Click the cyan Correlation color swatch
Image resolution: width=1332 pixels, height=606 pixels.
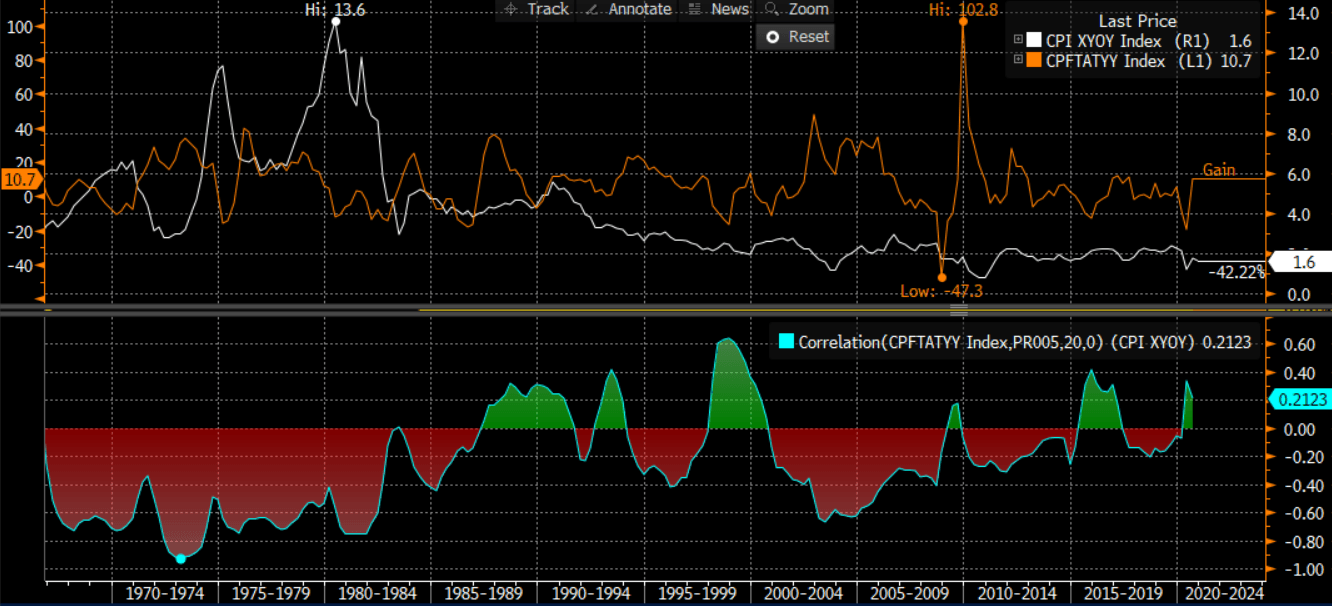pos(787,342)
